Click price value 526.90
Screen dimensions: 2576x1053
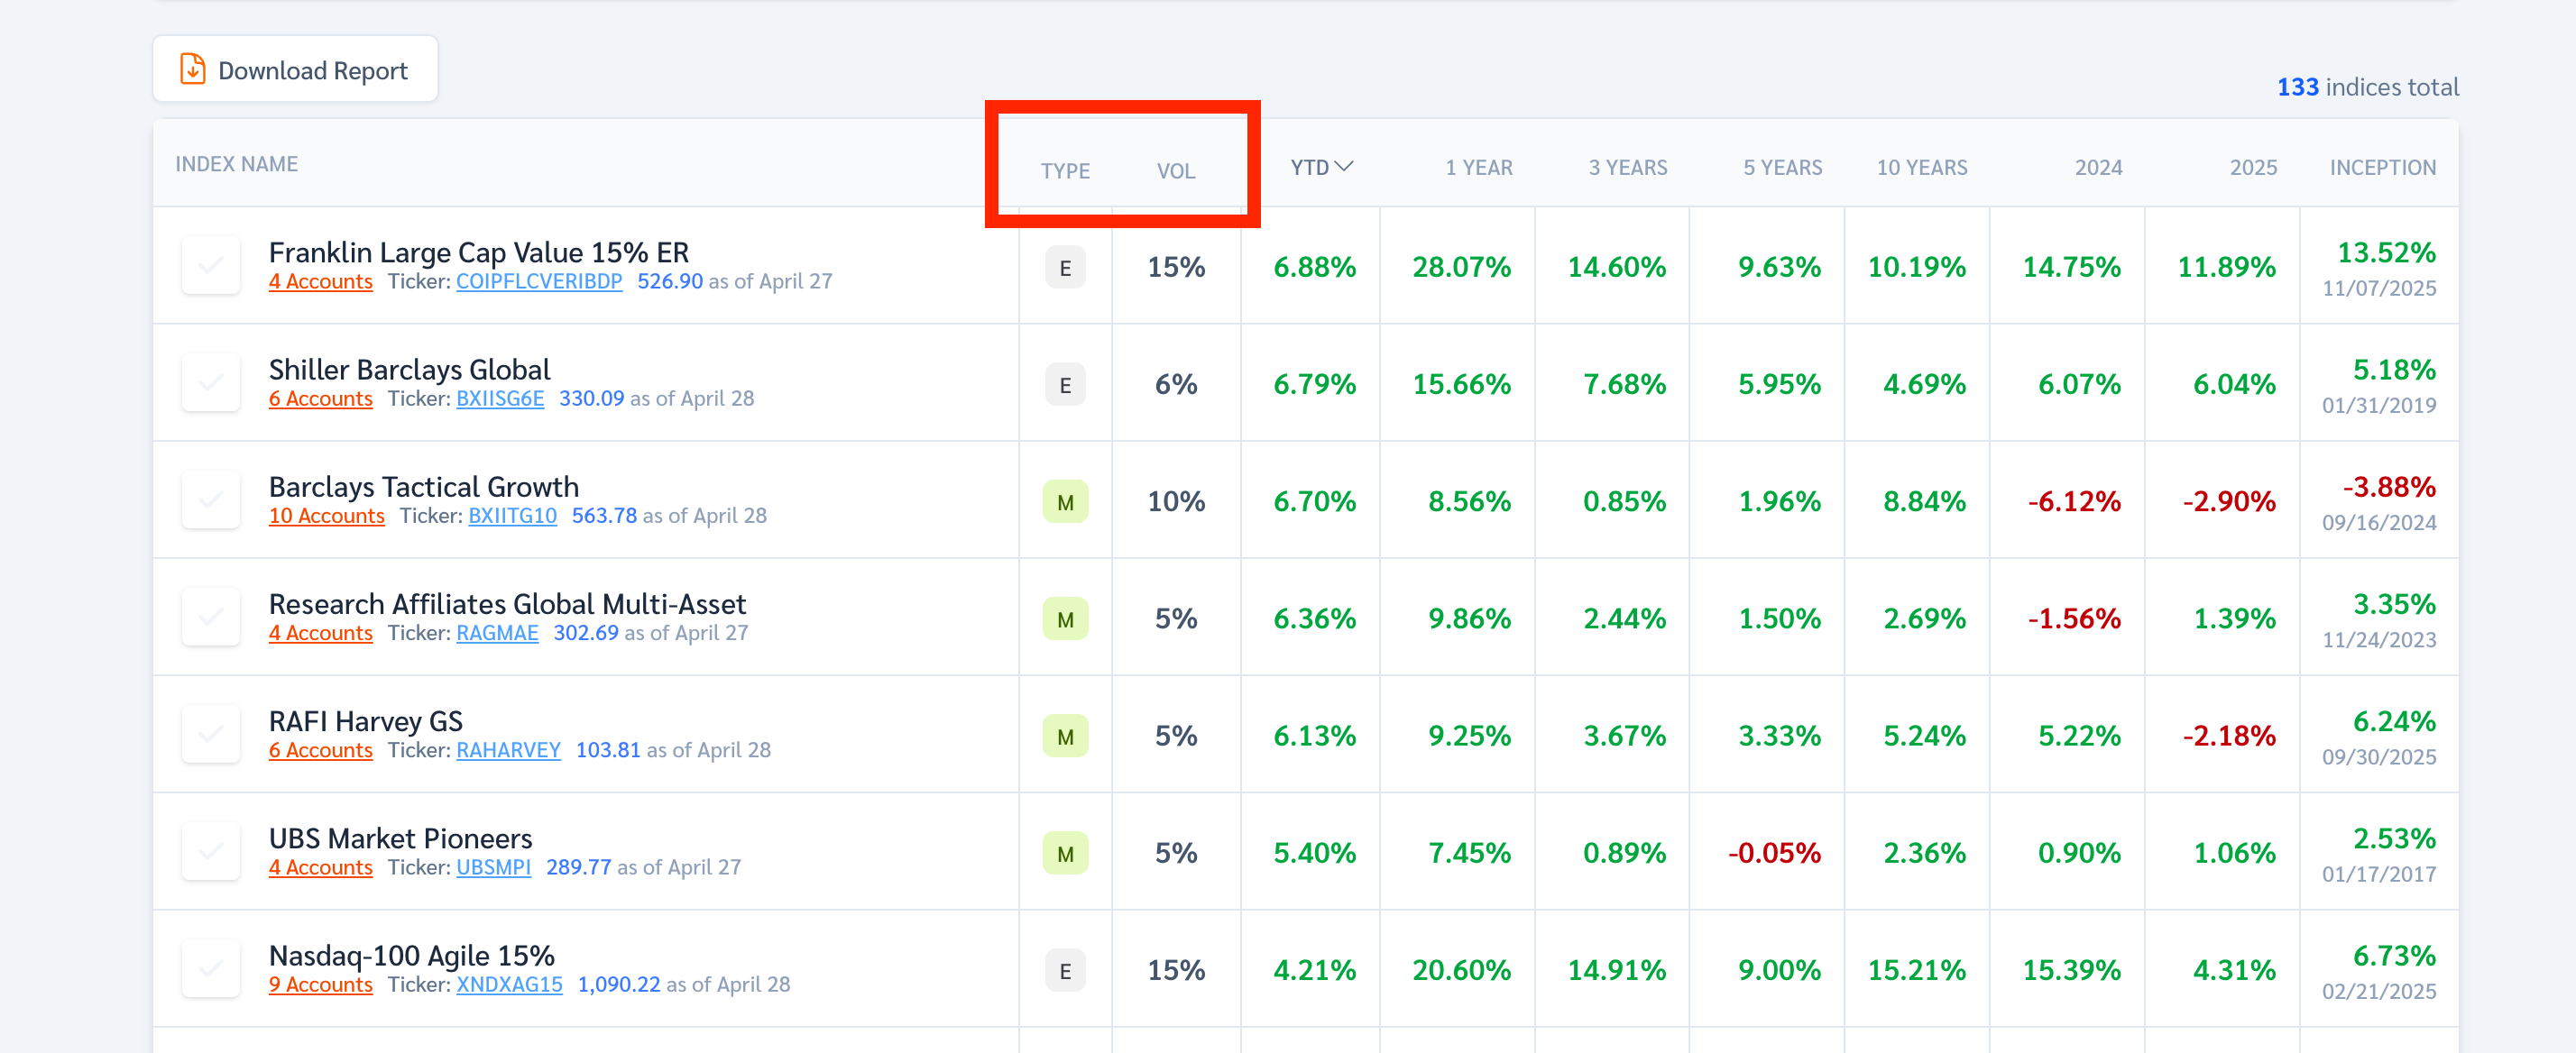(x=670, y=281)
